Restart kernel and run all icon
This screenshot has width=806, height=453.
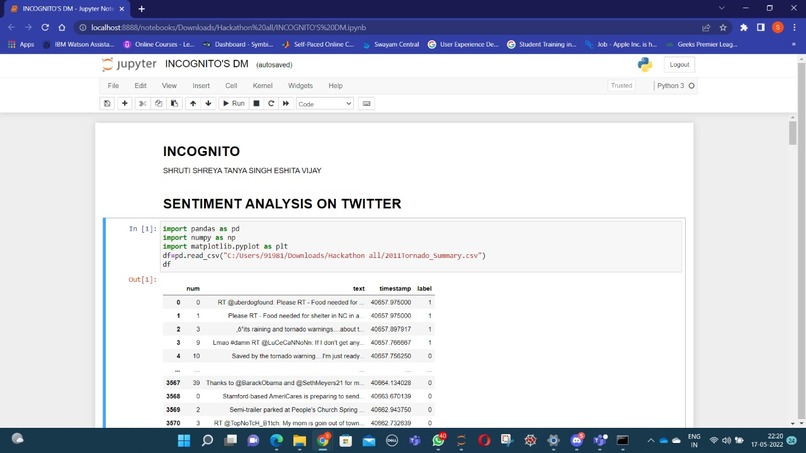coord(286,103)
